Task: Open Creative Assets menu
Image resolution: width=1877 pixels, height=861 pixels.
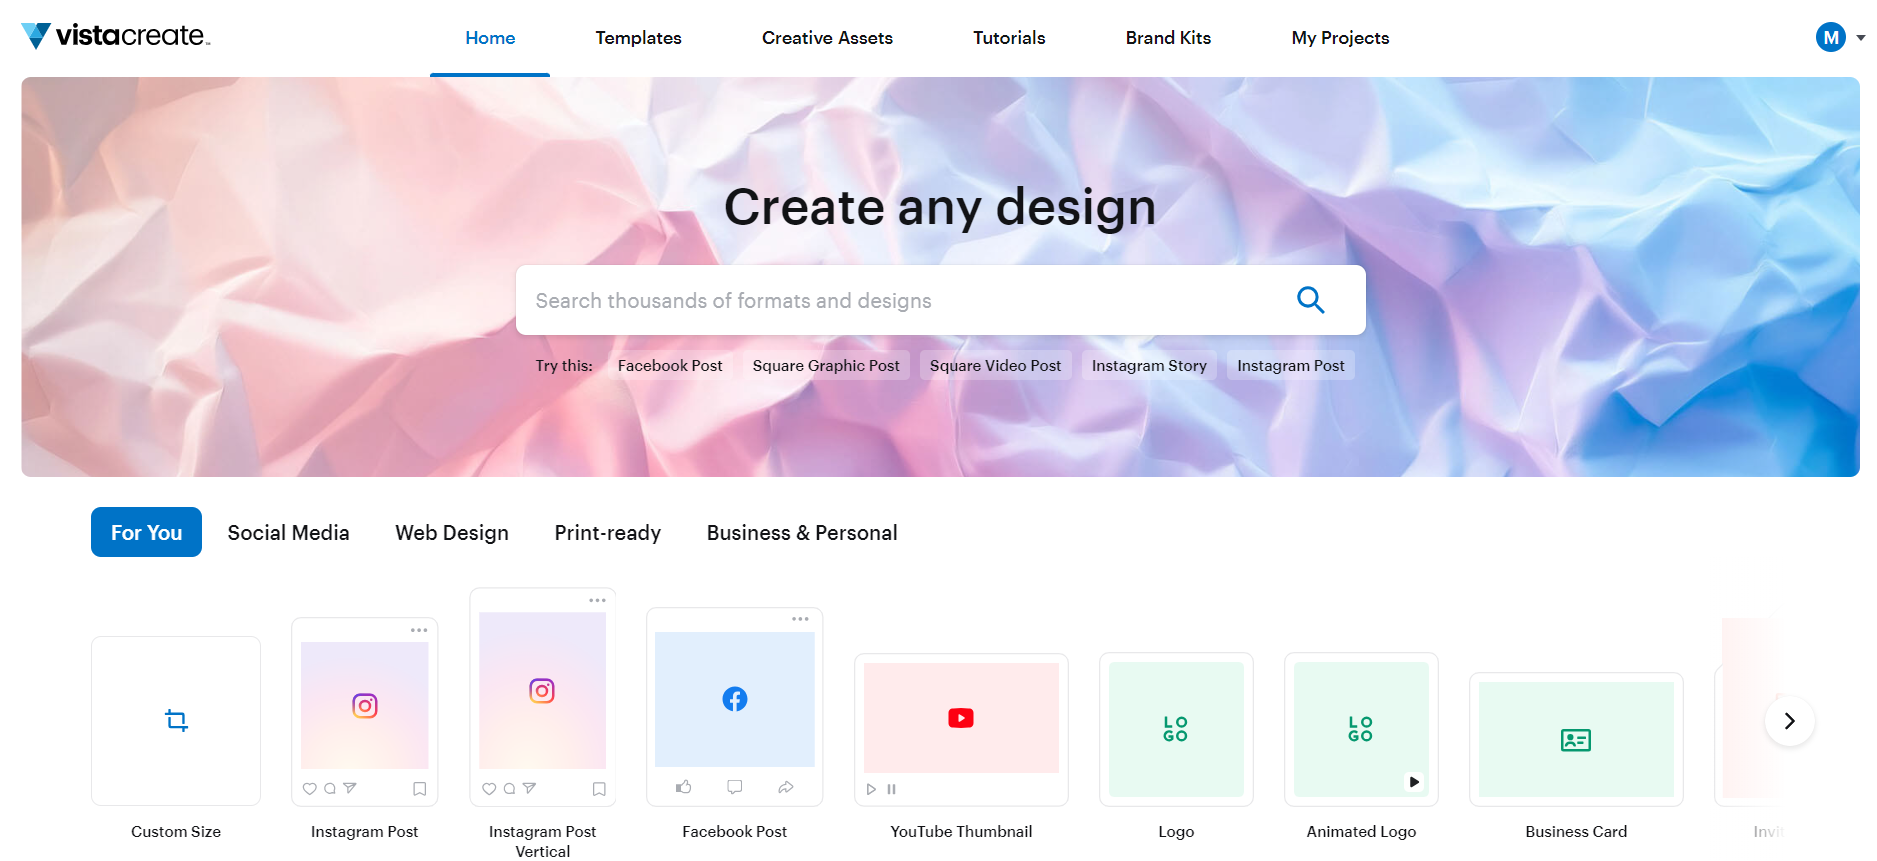Action: 827,38
